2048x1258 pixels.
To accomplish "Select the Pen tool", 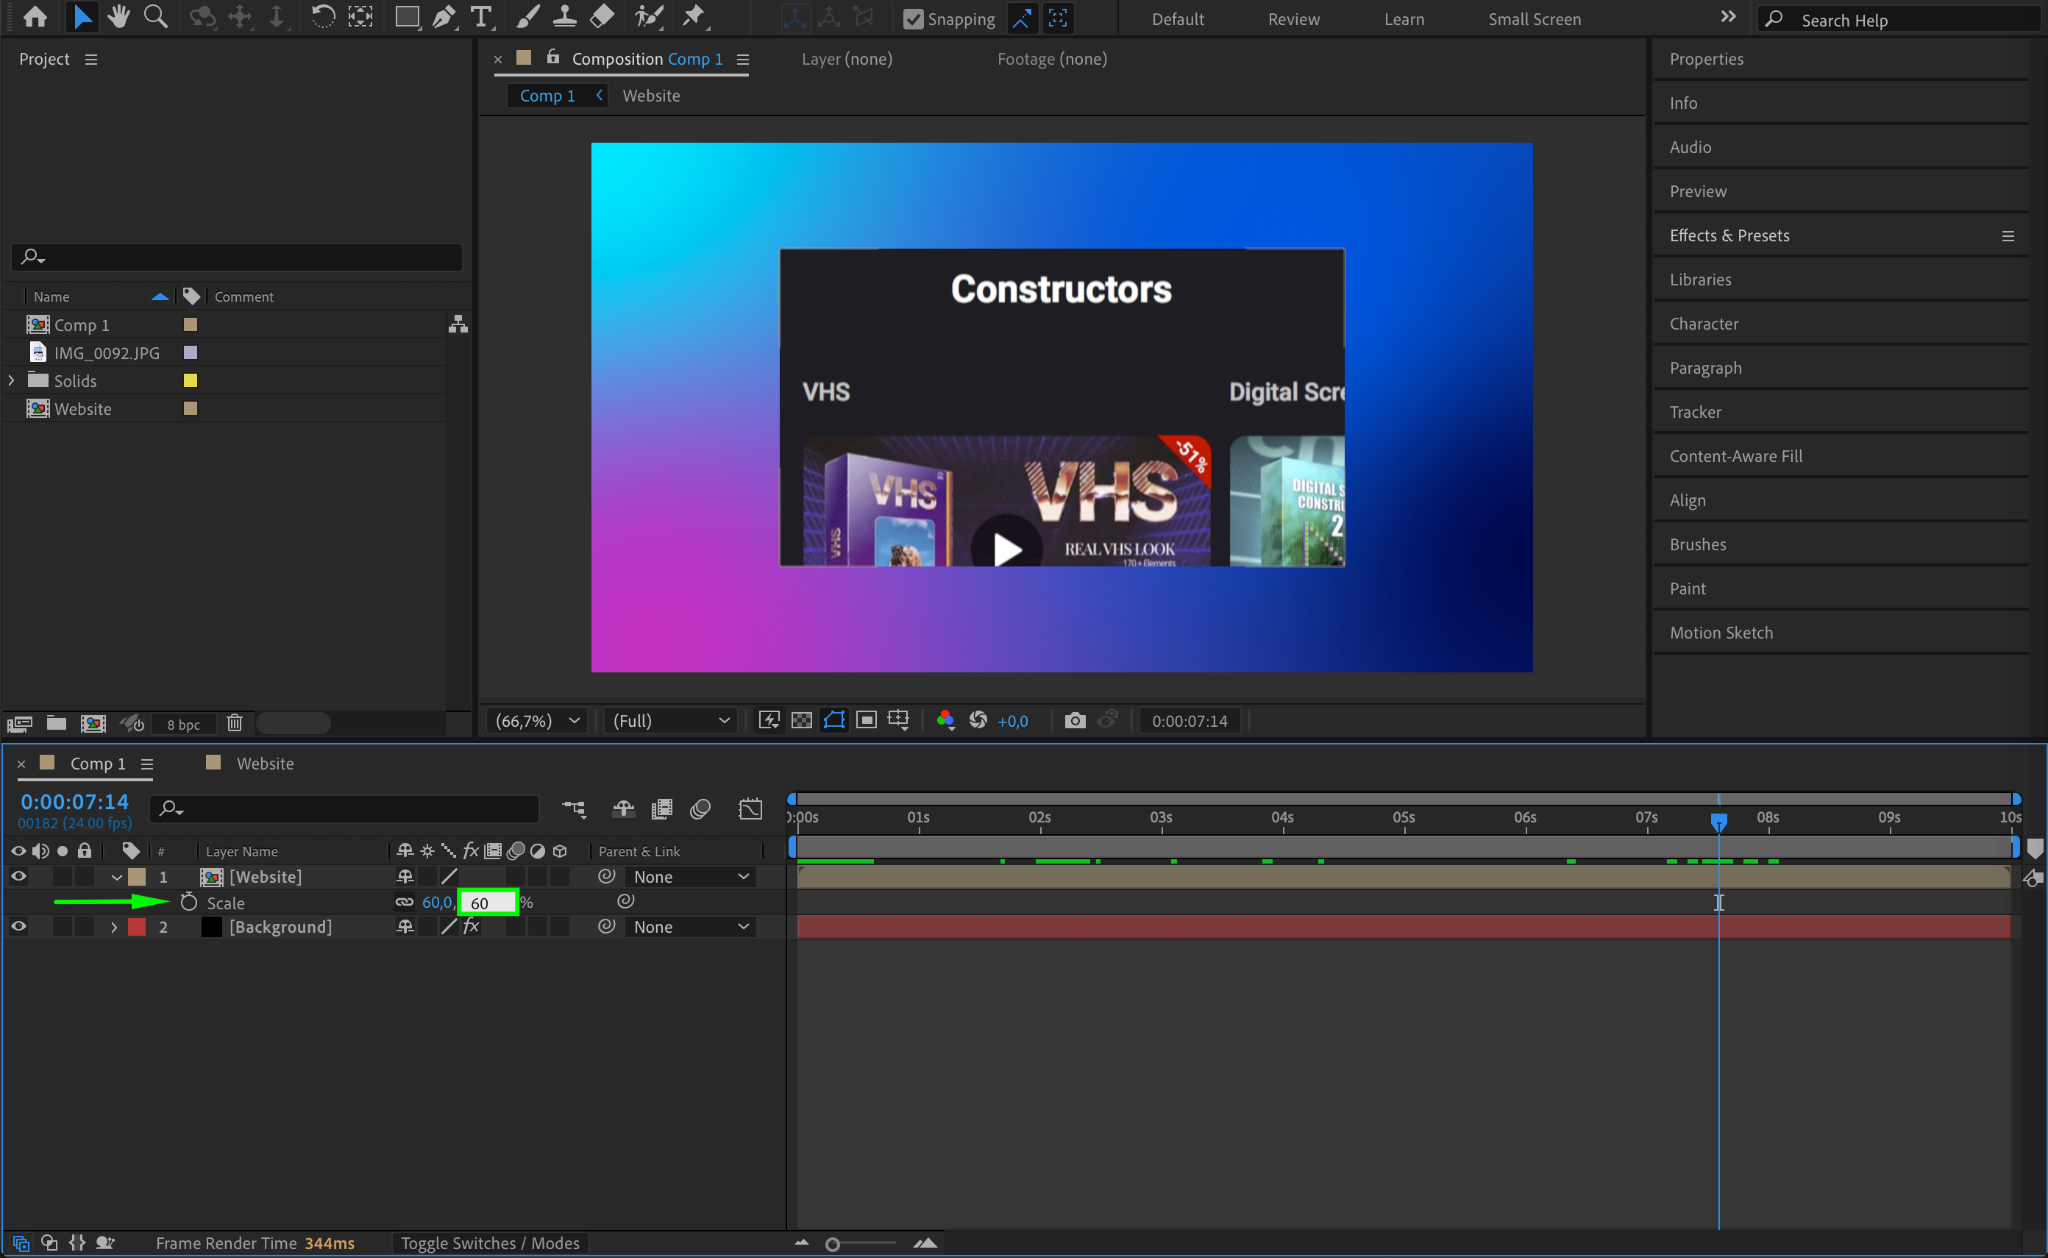I will tap(444, 16).
